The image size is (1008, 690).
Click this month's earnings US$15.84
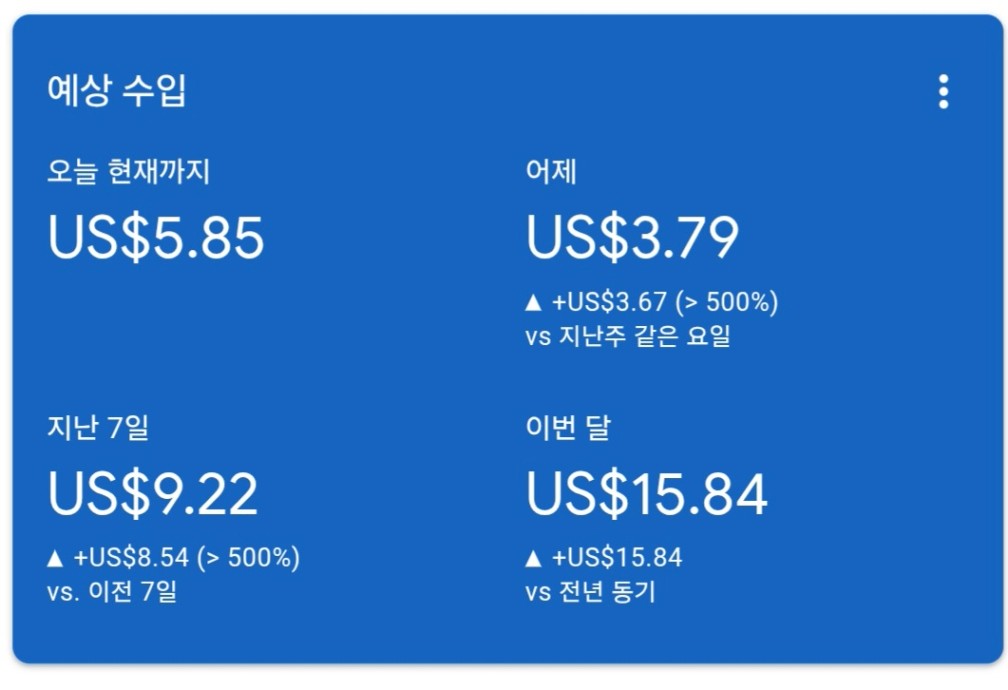coord(647,493)
